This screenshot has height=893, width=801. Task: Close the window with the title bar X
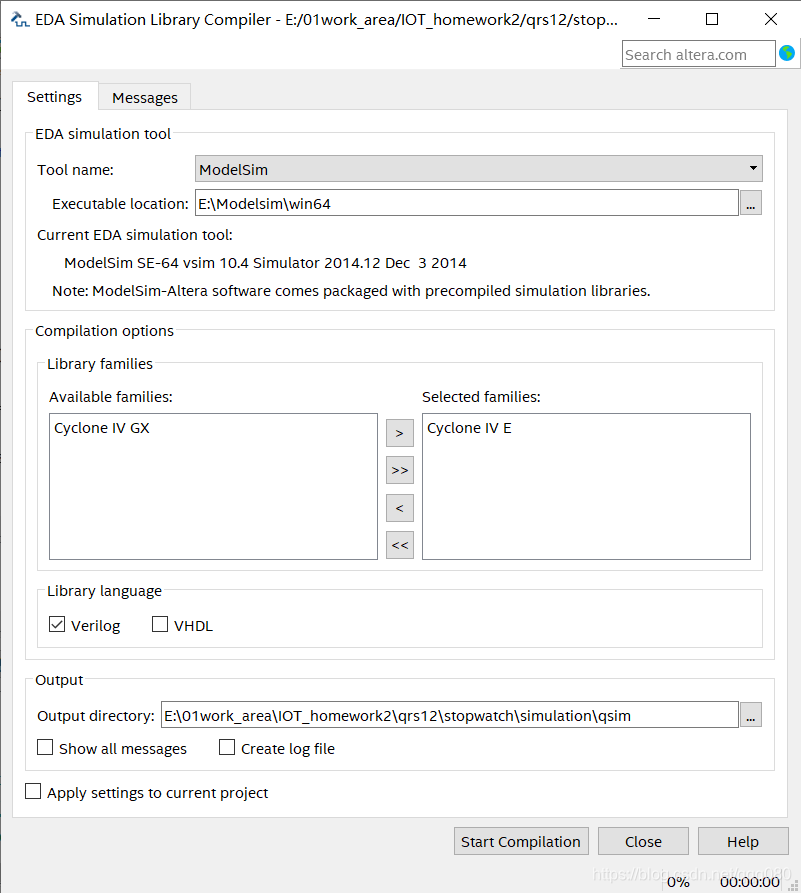[770, 19]
